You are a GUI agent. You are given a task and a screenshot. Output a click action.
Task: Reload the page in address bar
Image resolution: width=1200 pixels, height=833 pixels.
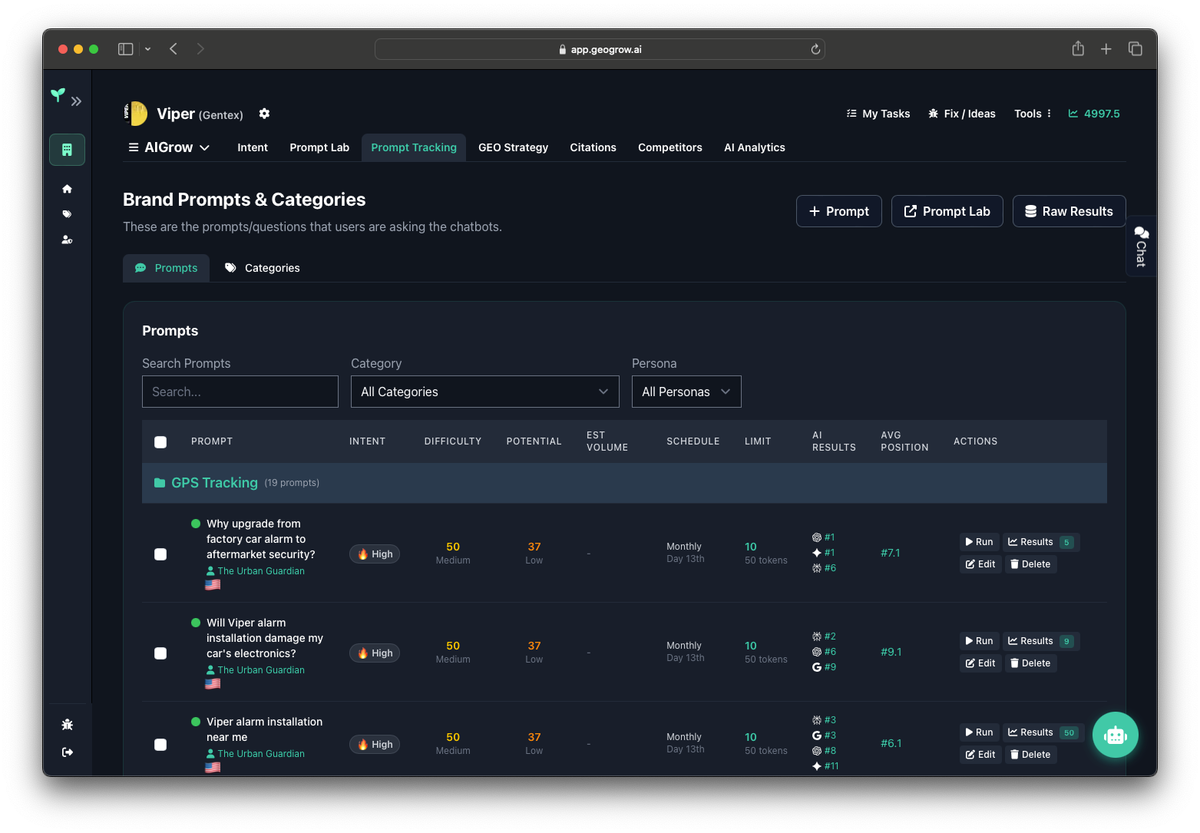click(815, 49)
